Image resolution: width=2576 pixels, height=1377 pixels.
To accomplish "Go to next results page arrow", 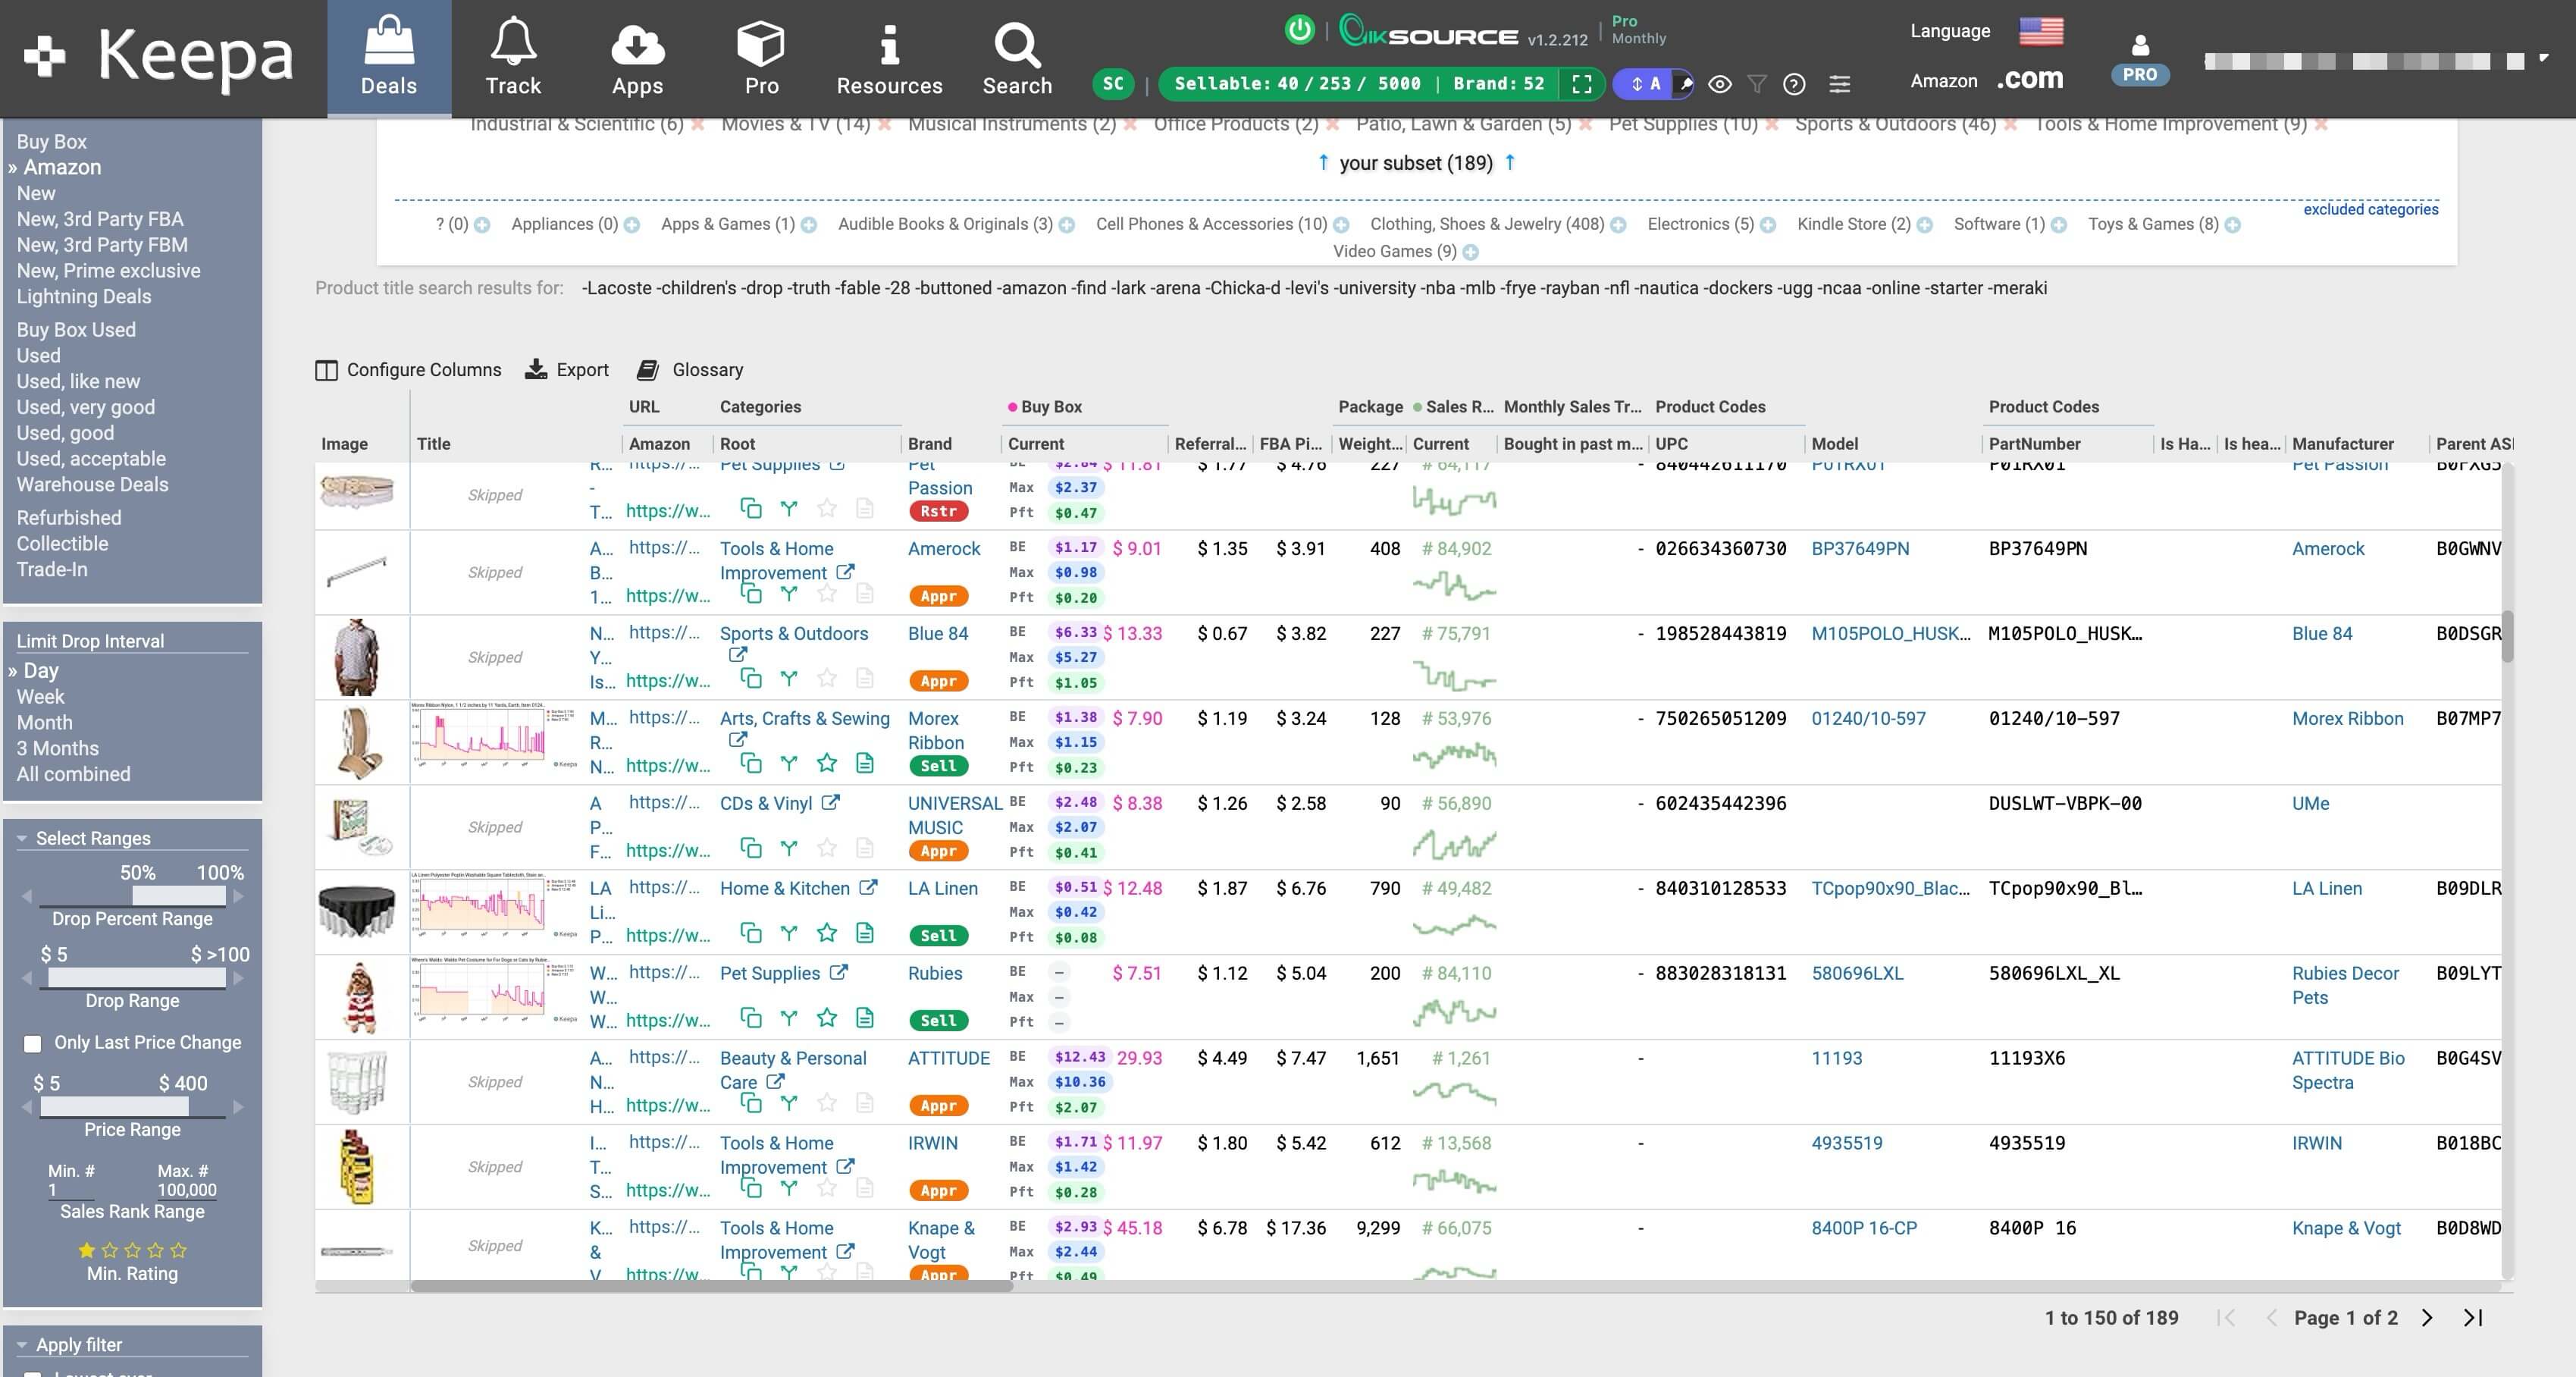I will coord(2427,1318).
